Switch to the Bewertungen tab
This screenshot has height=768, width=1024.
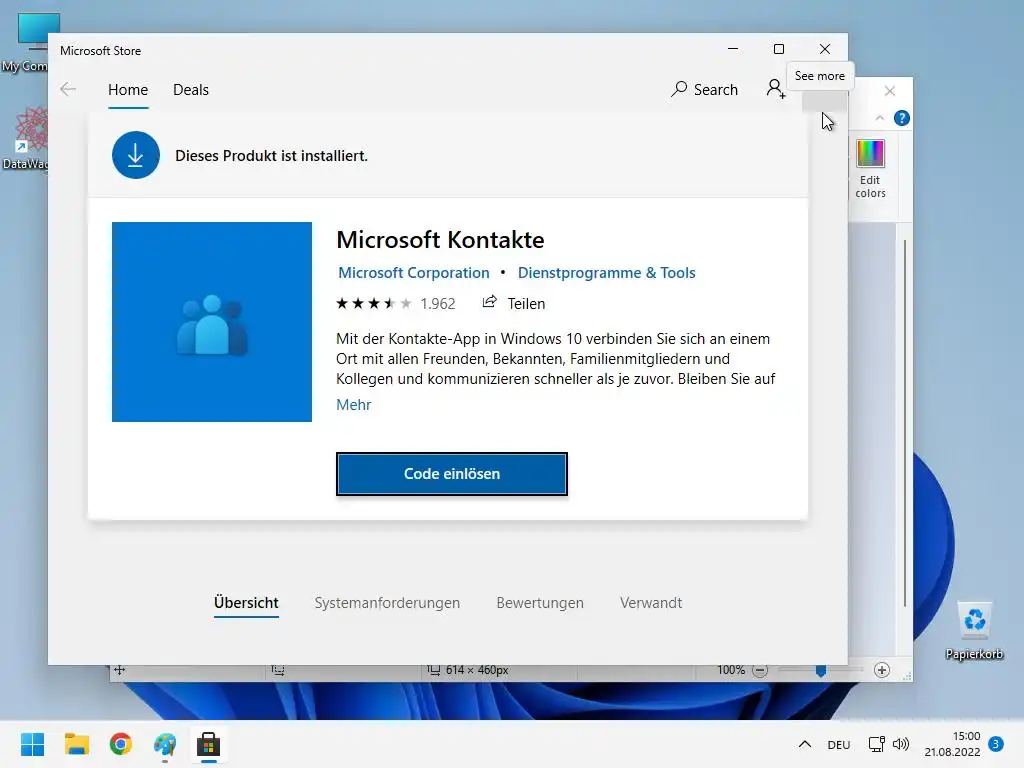(x=540, y=603)
